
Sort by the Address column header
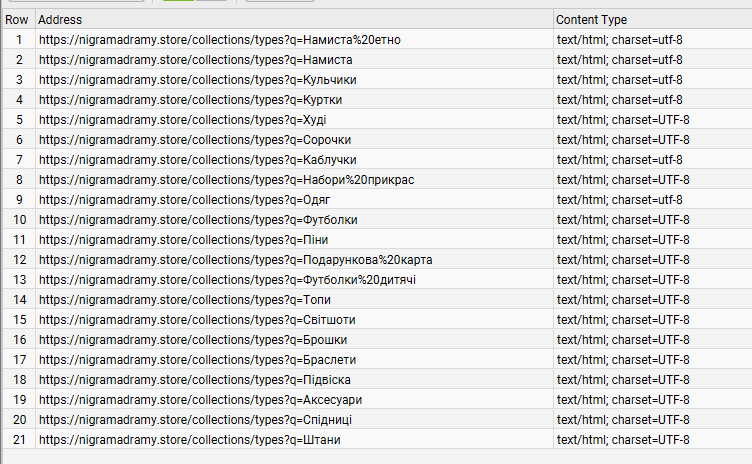[294, 20]
